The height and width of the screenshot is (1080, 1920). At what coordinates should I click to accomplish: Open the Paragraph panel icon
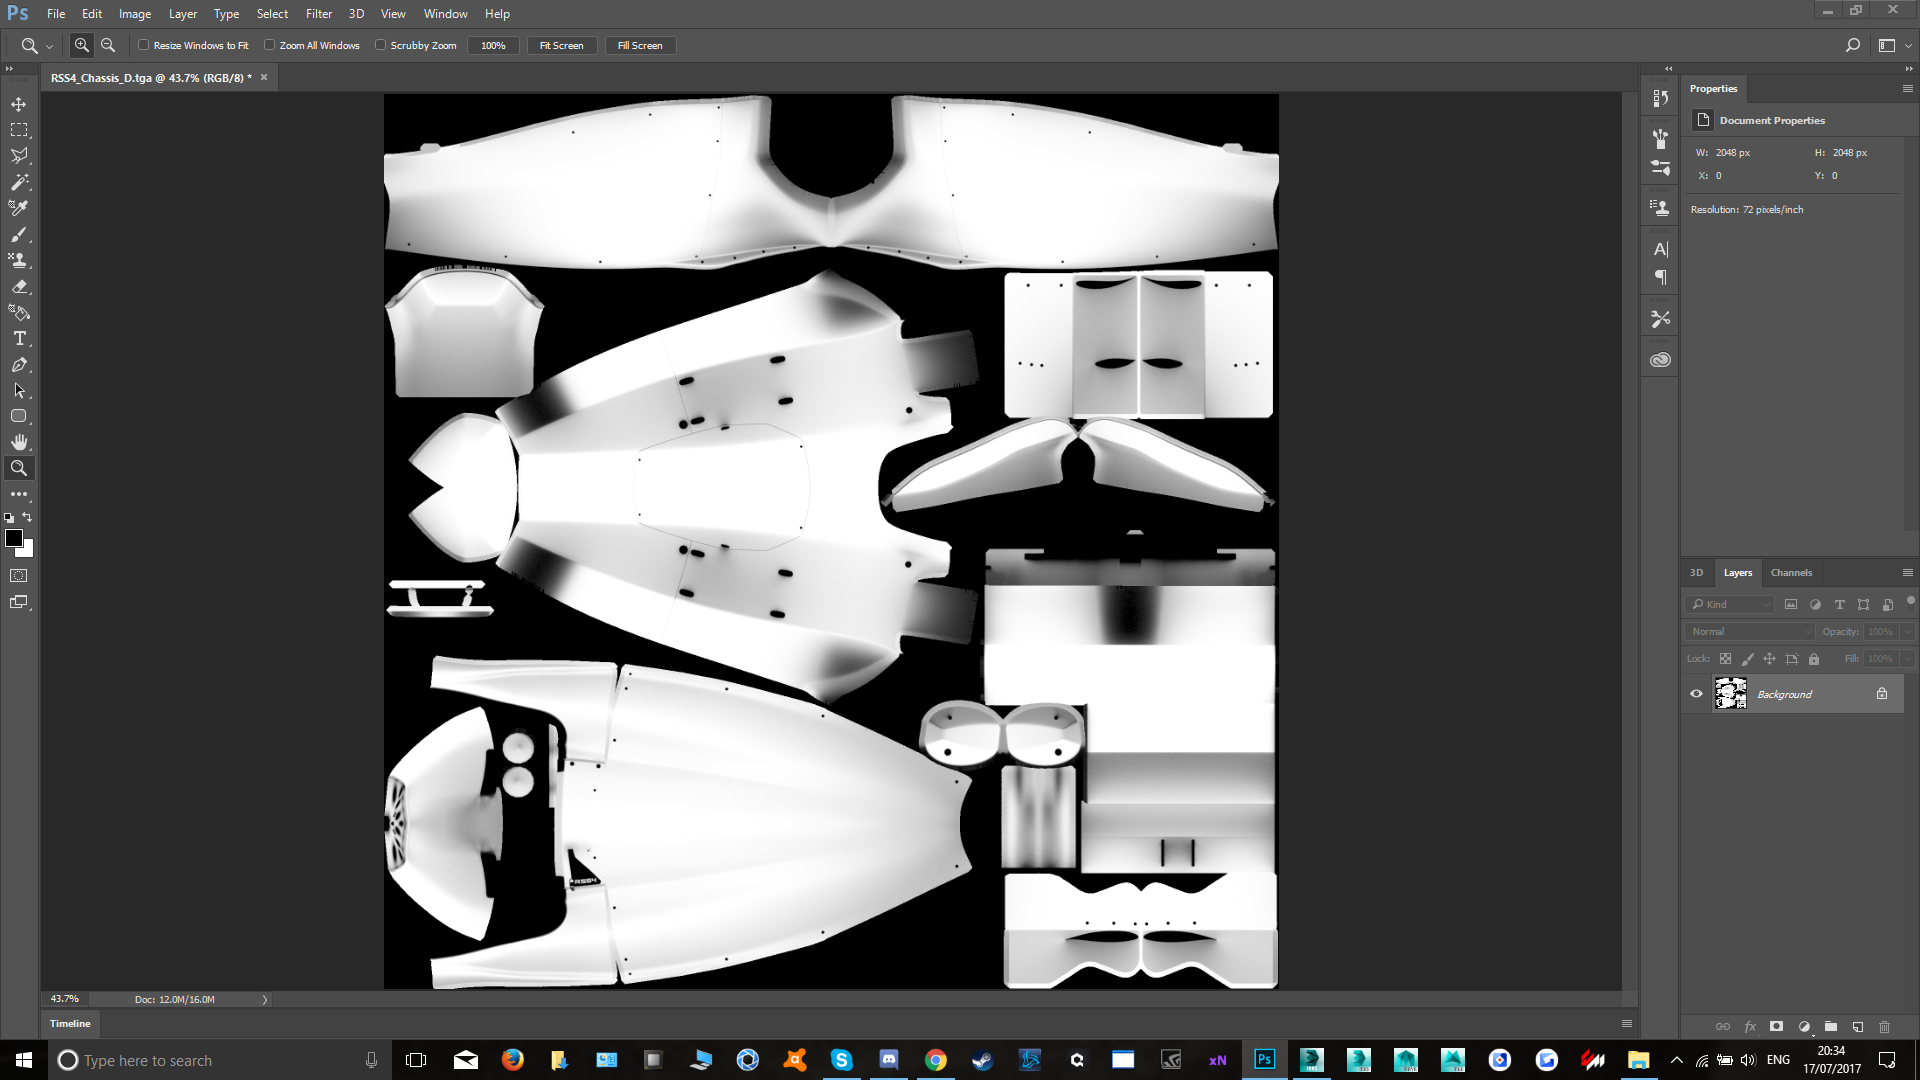(x=1660, y=277)
